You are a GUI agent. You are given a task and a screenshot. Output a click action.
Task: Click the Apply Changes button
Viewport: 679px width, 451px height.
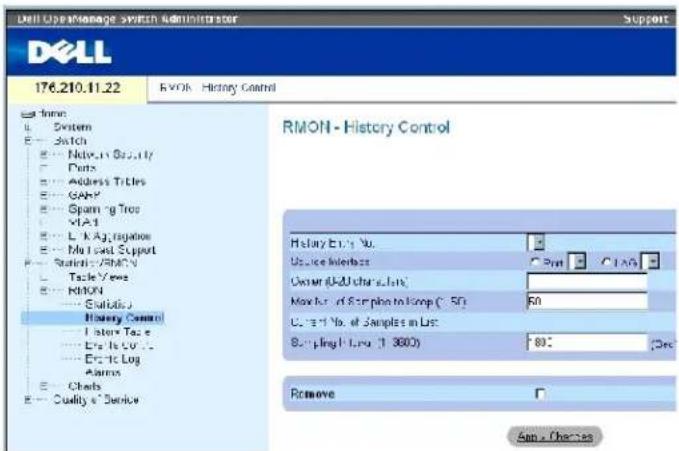pos(555,436)
